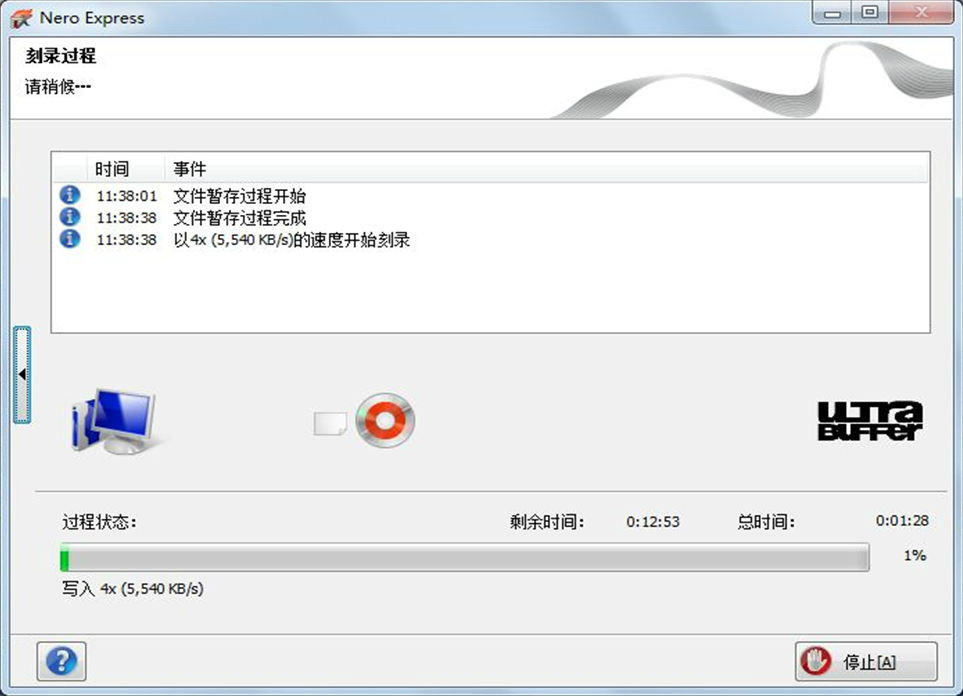The height and width of the screenshot is (696, 963).
Task: Click the 过程状态 label
Action: pos(99,522)
